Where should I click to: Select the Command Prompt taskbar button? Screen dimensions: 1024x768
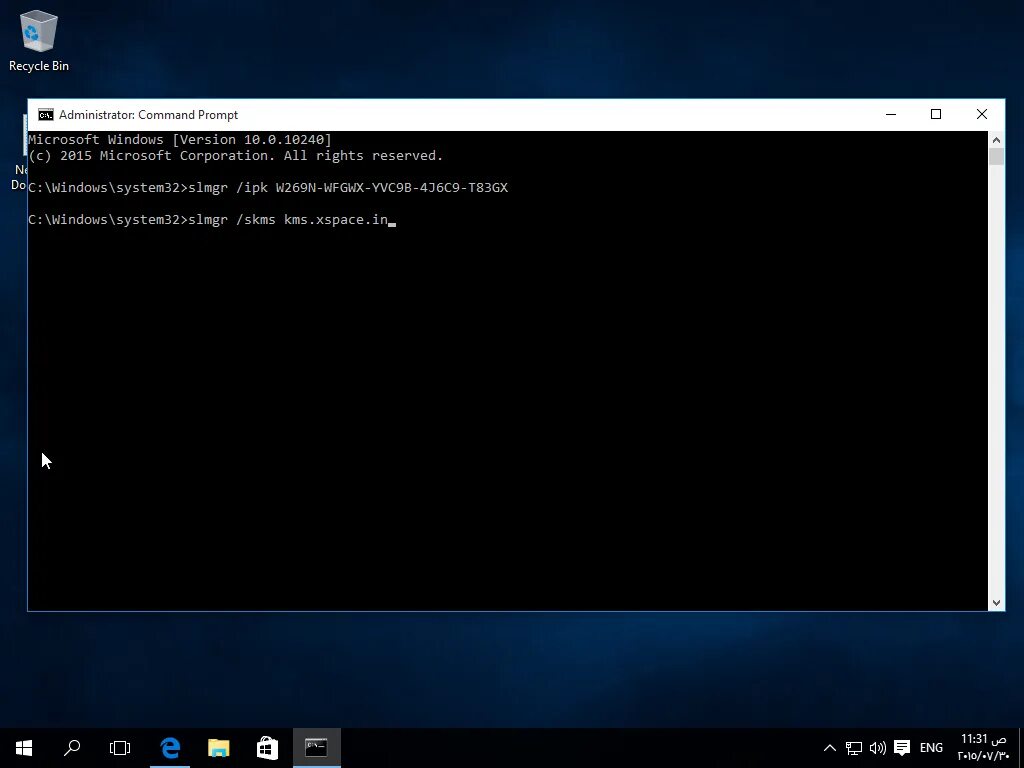point(317,748)
